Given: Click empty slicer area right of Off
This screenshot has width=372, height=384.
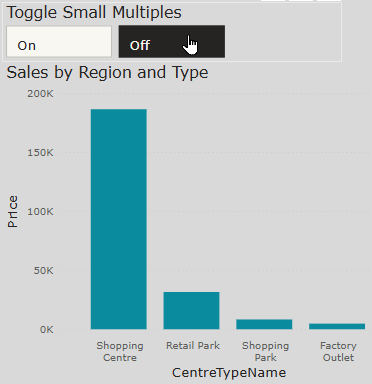Looking at the screenshot, I should click(x=283, y=42).
